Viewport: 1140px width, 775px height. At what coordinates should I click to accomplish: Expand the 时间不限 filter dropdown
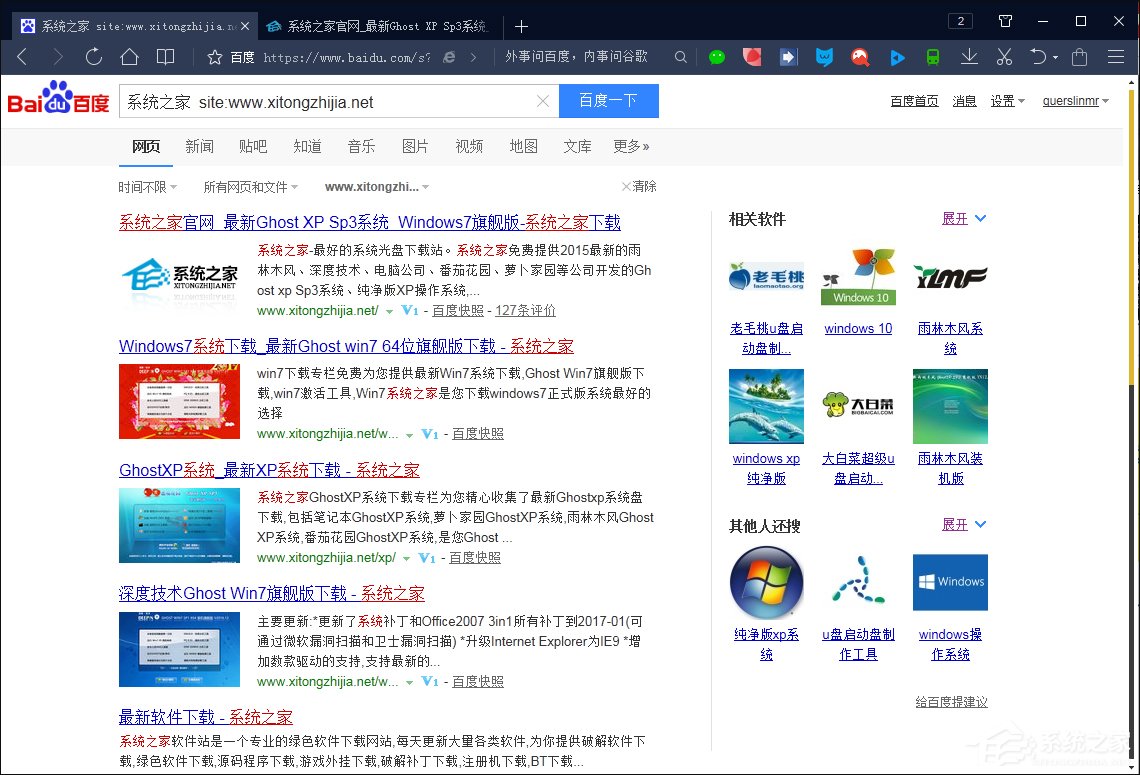point(147,186)
